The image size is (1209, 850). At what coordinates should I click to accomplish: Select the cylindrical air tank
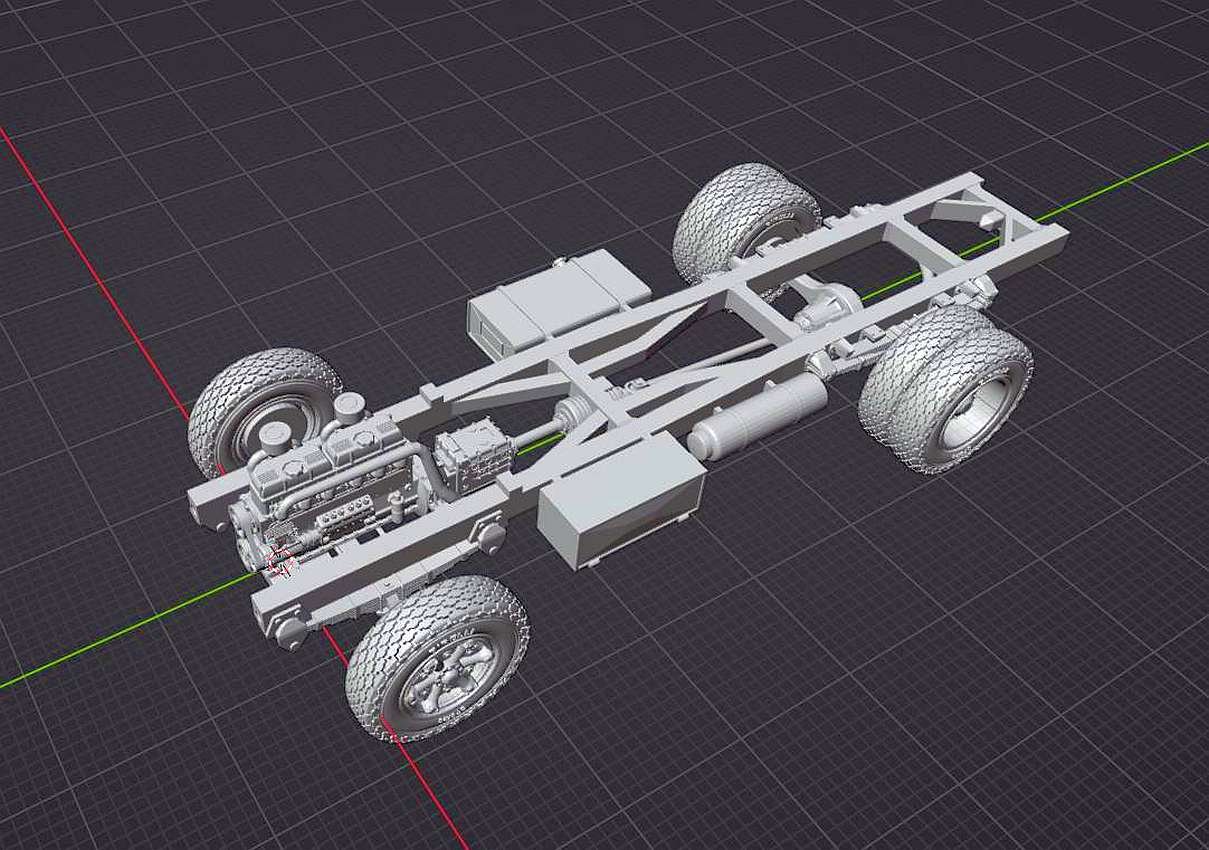point(757,416)
